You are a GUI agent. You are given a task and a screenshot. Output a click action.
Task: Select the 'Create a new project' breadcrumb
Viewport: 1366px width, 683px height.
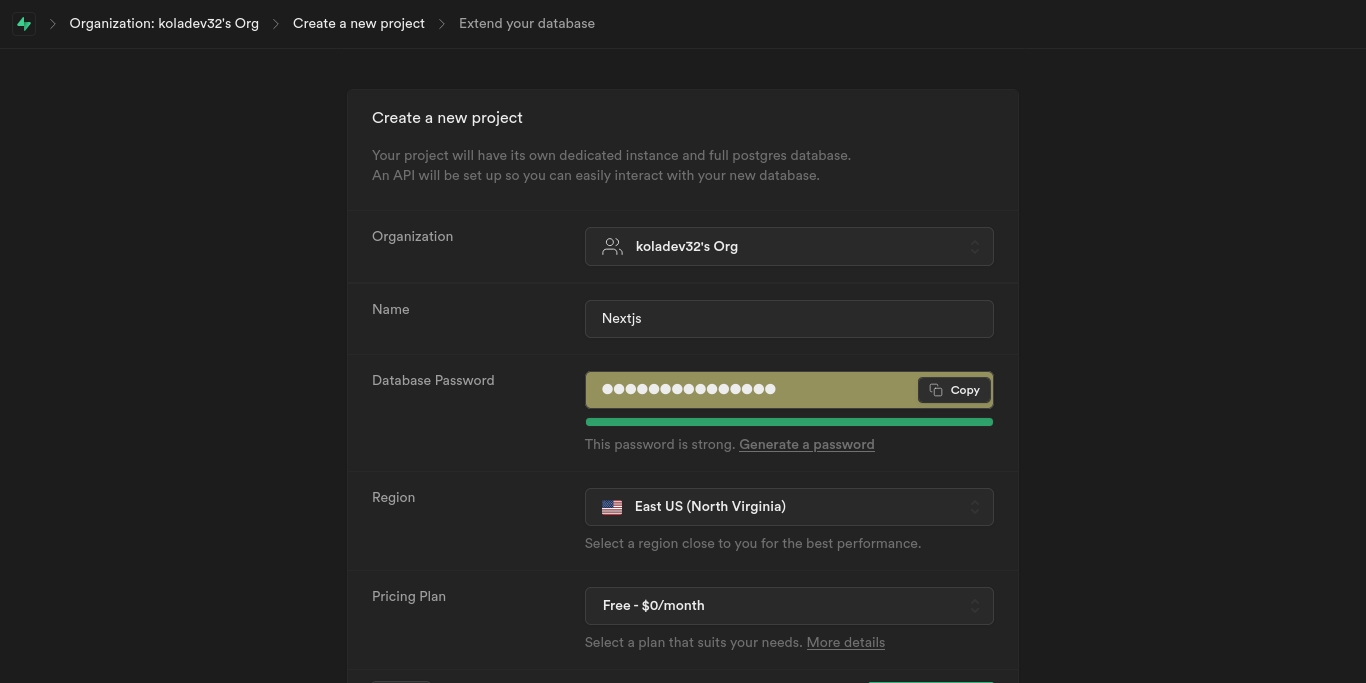pos(358,24)
